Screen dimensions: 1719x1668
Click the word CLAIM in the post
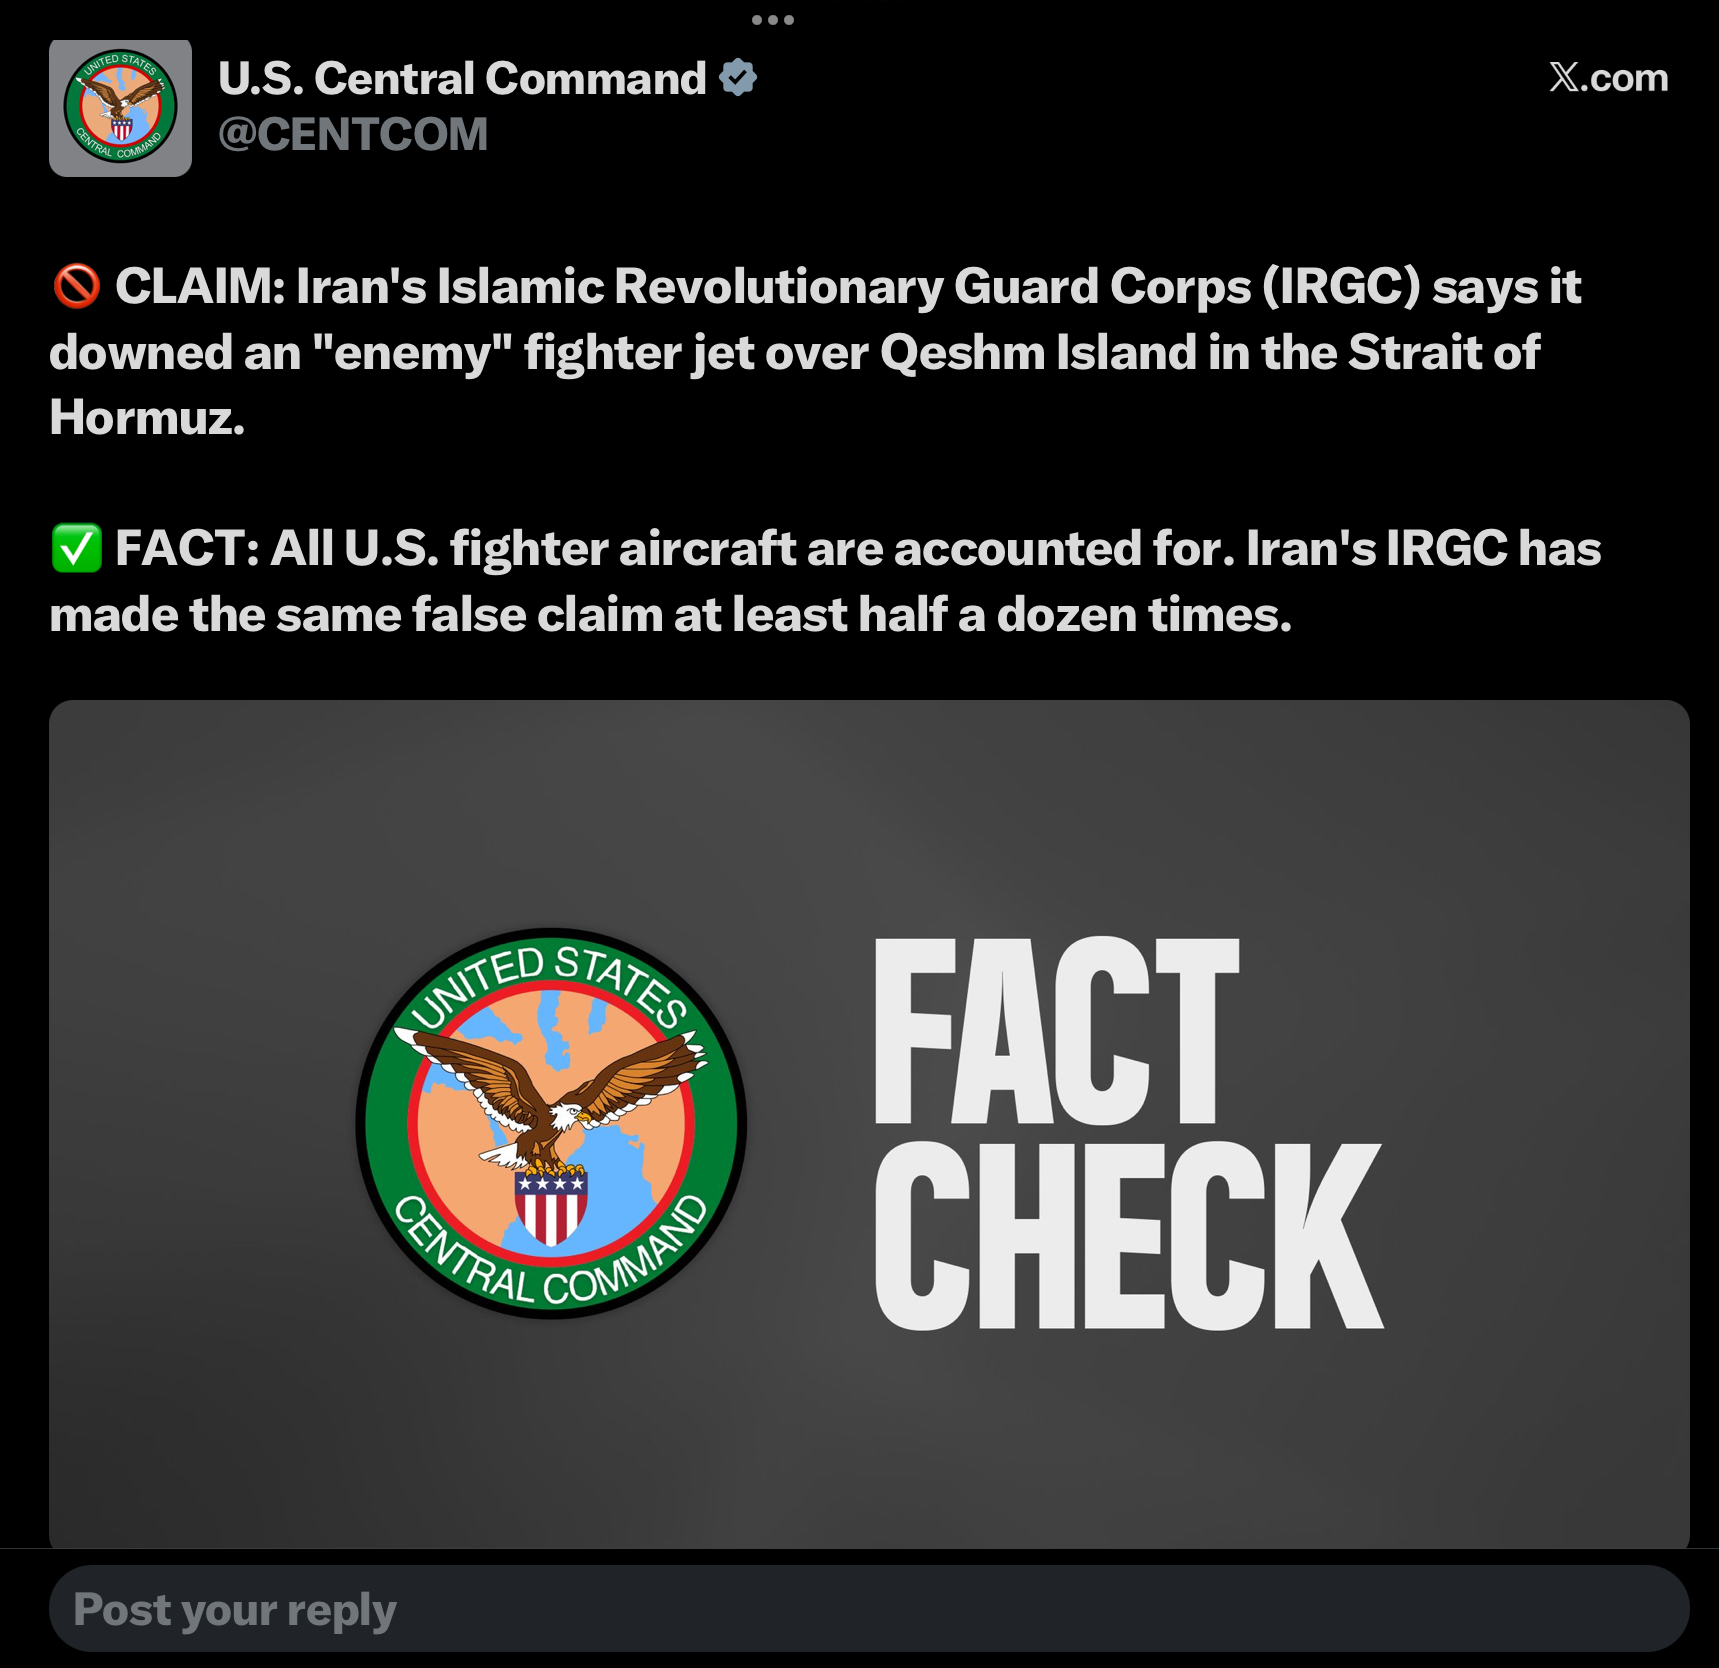199,287
